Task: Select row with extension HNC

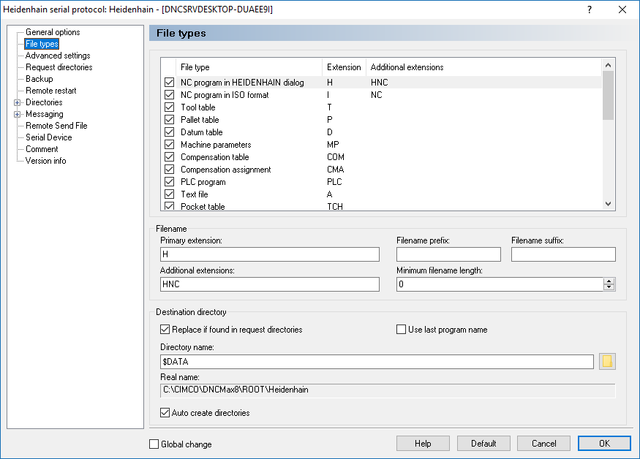Action: tap(382, 82)
